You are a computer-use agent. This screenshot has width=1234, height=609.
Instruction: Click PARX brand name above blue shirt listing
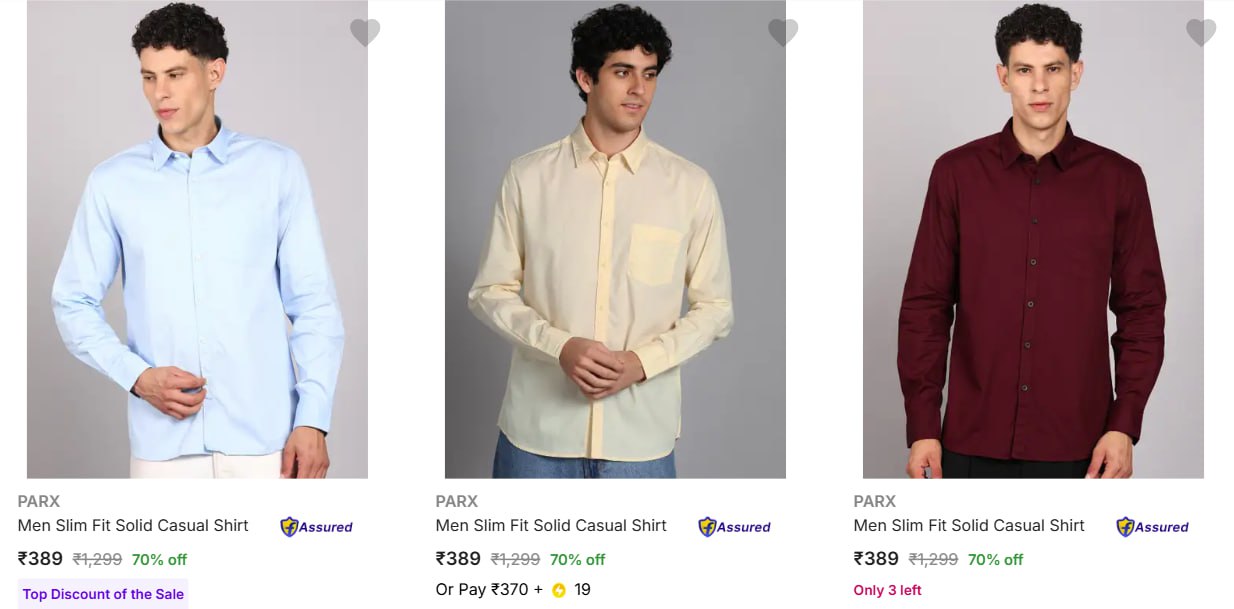39,501
